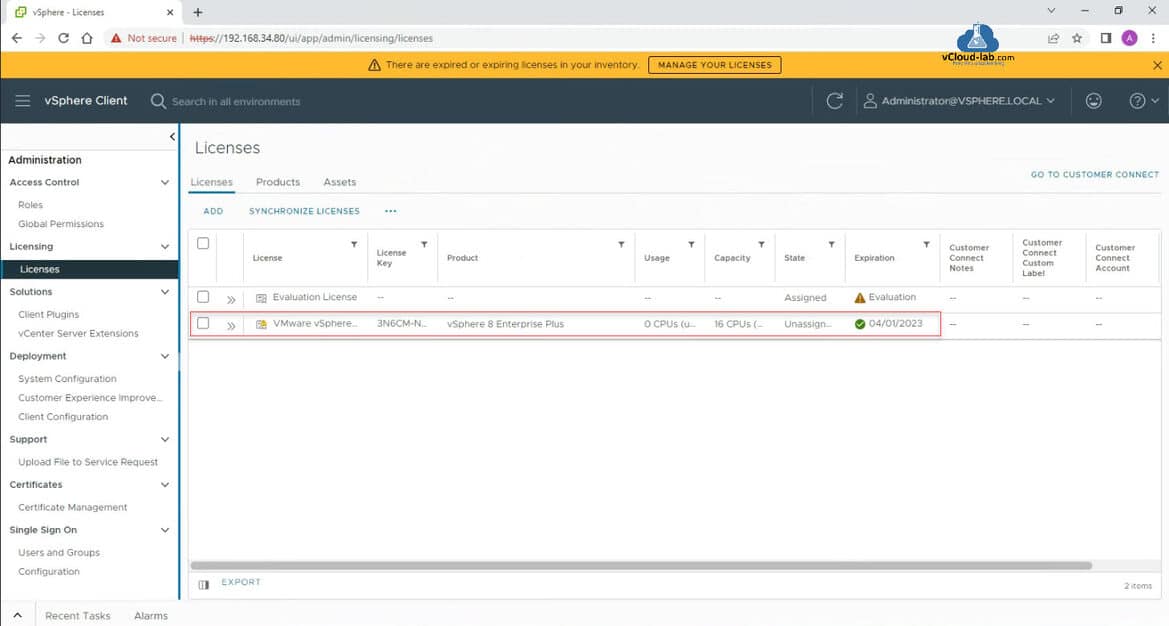Expand VMware vSphere license row details

(231, 326)
